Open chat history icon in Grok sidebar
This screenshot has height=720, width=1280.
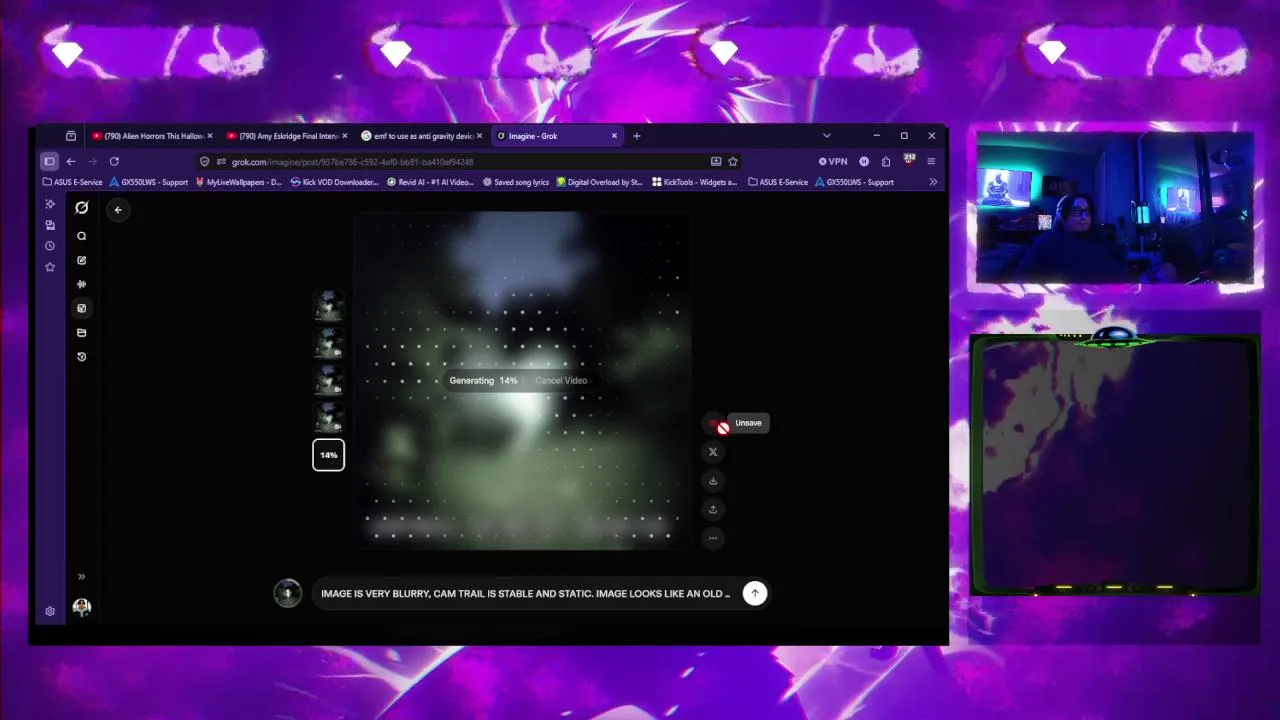(x=82, y=356)
